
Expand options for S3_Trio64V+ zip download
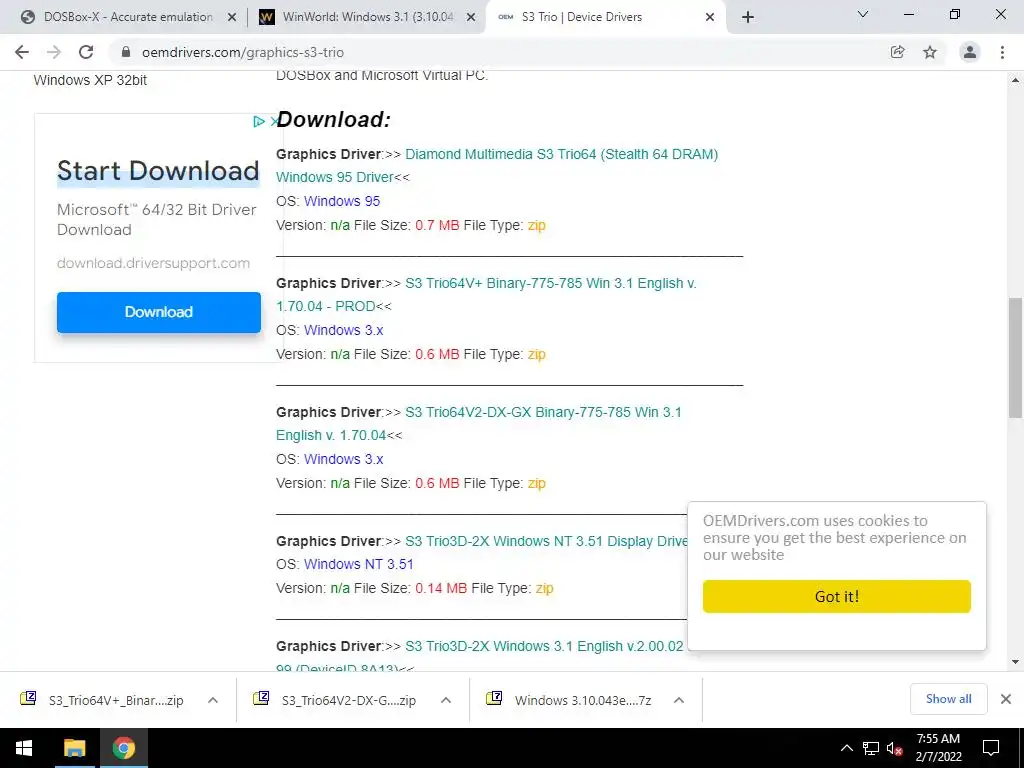213,700
